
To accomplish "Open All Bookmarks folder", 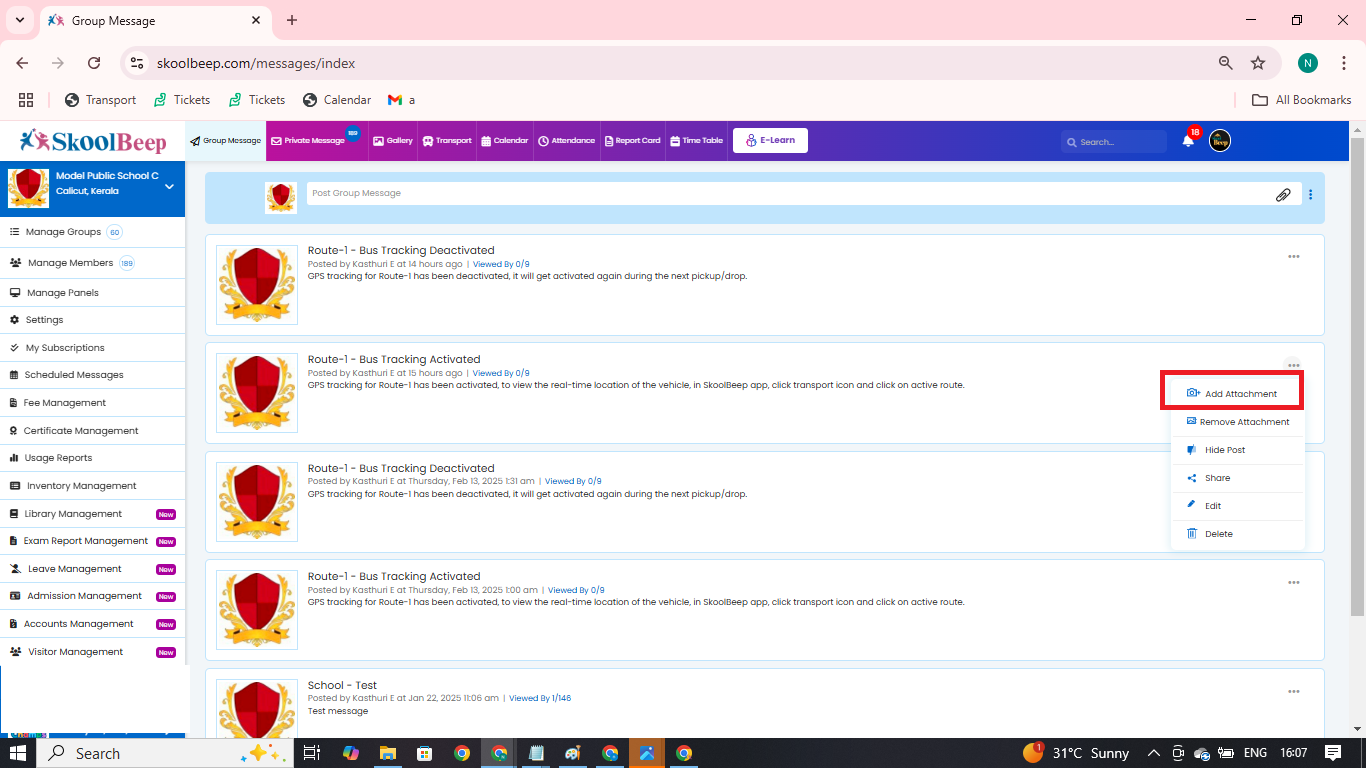I will click(1302, 100).
